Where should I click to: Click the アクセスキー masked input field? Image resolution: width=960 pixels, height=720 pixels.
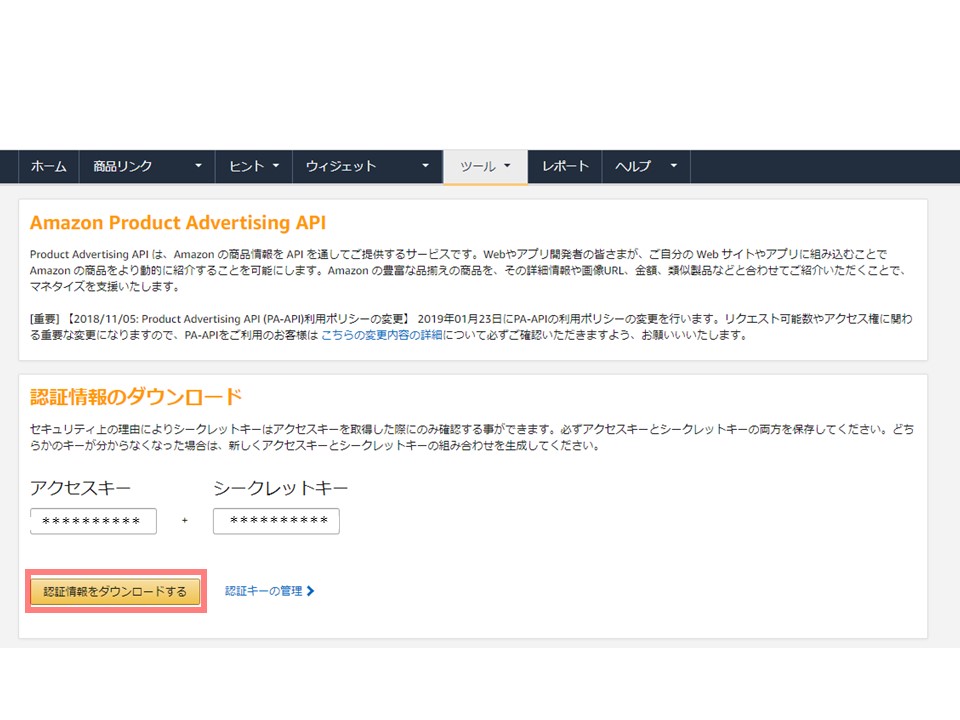coord(93,521)
